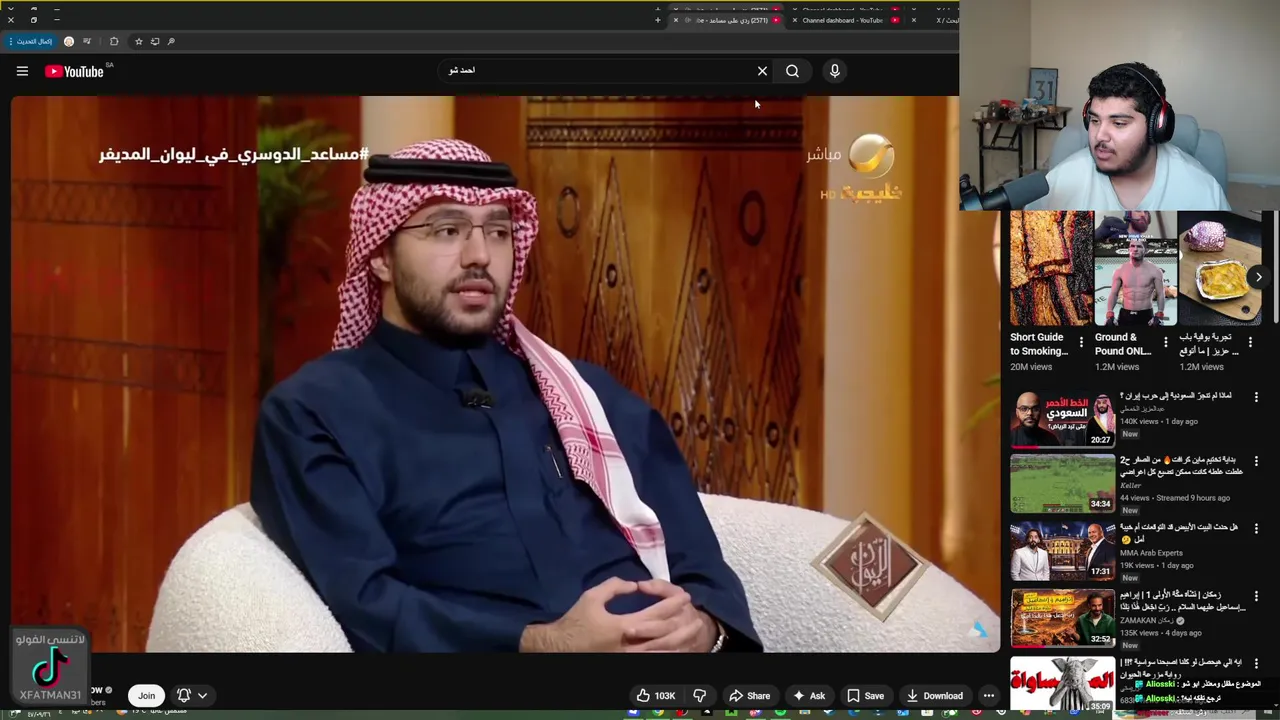1280x720 pixels.
Task: Open the 32:52 ZAMAKAN video thumbnail
Action: pos(1062,617)
